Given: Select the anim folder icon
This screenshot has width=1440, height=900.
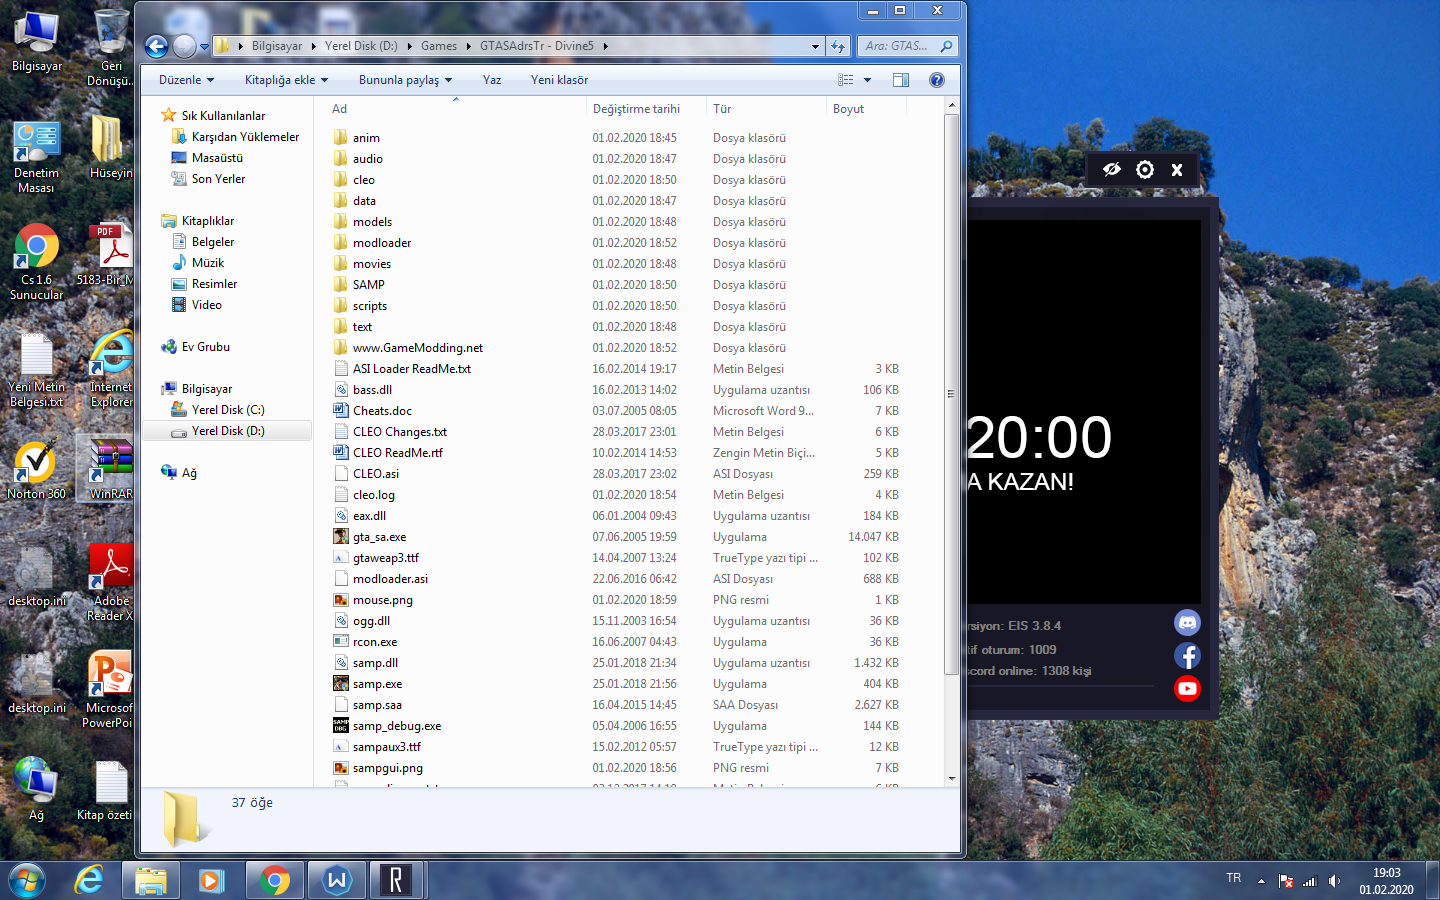Looking at the screenshot, I should tap(341, 138).
